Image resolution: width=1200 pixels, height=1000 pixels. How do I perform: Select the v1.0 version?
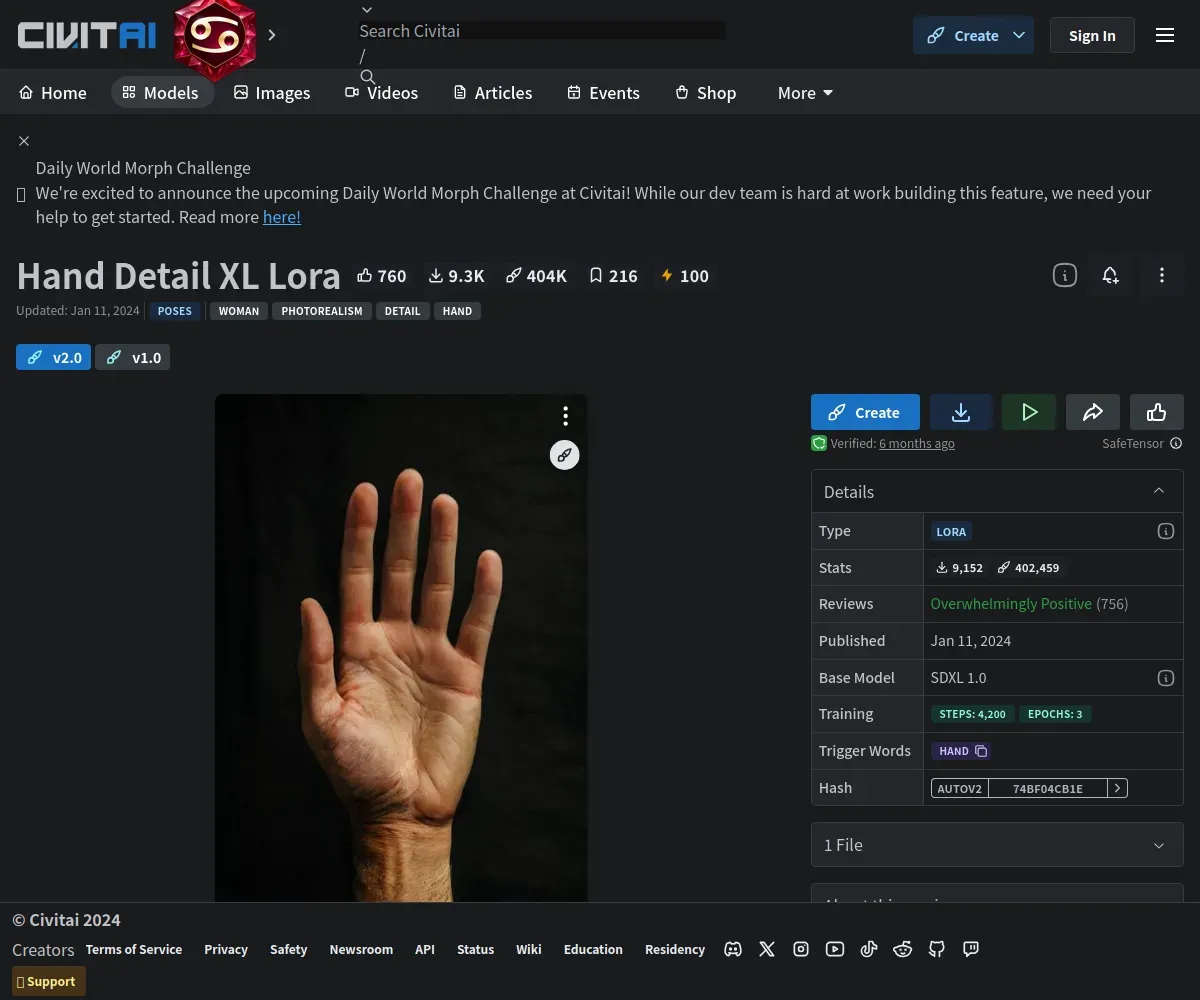click(x=133, y=357)
